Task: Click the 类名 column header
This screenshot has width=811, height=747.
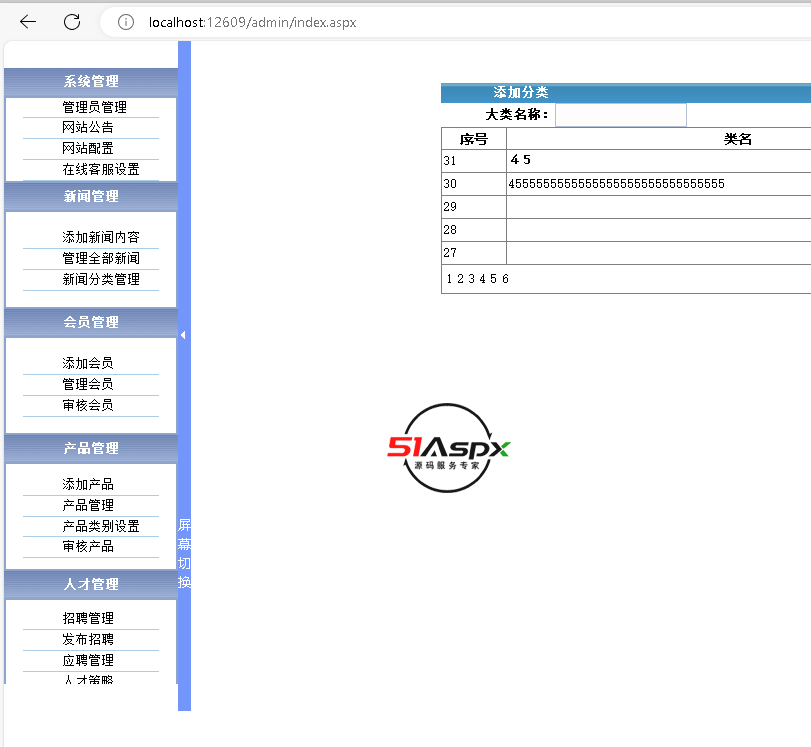Action: [738, 139]
